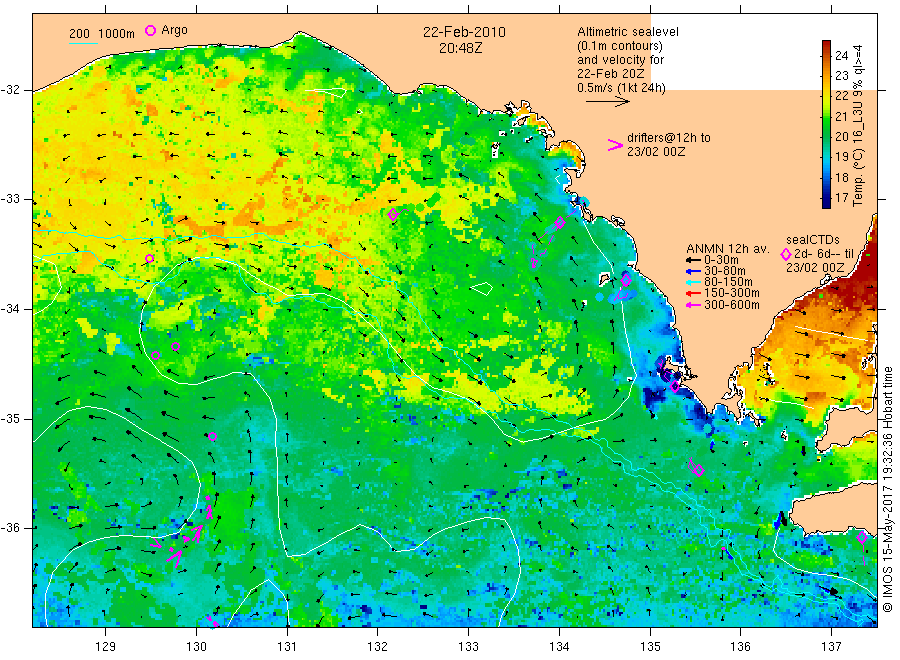Click the sealCTDs magenta diamond legend symbol

tap(786, 254)
